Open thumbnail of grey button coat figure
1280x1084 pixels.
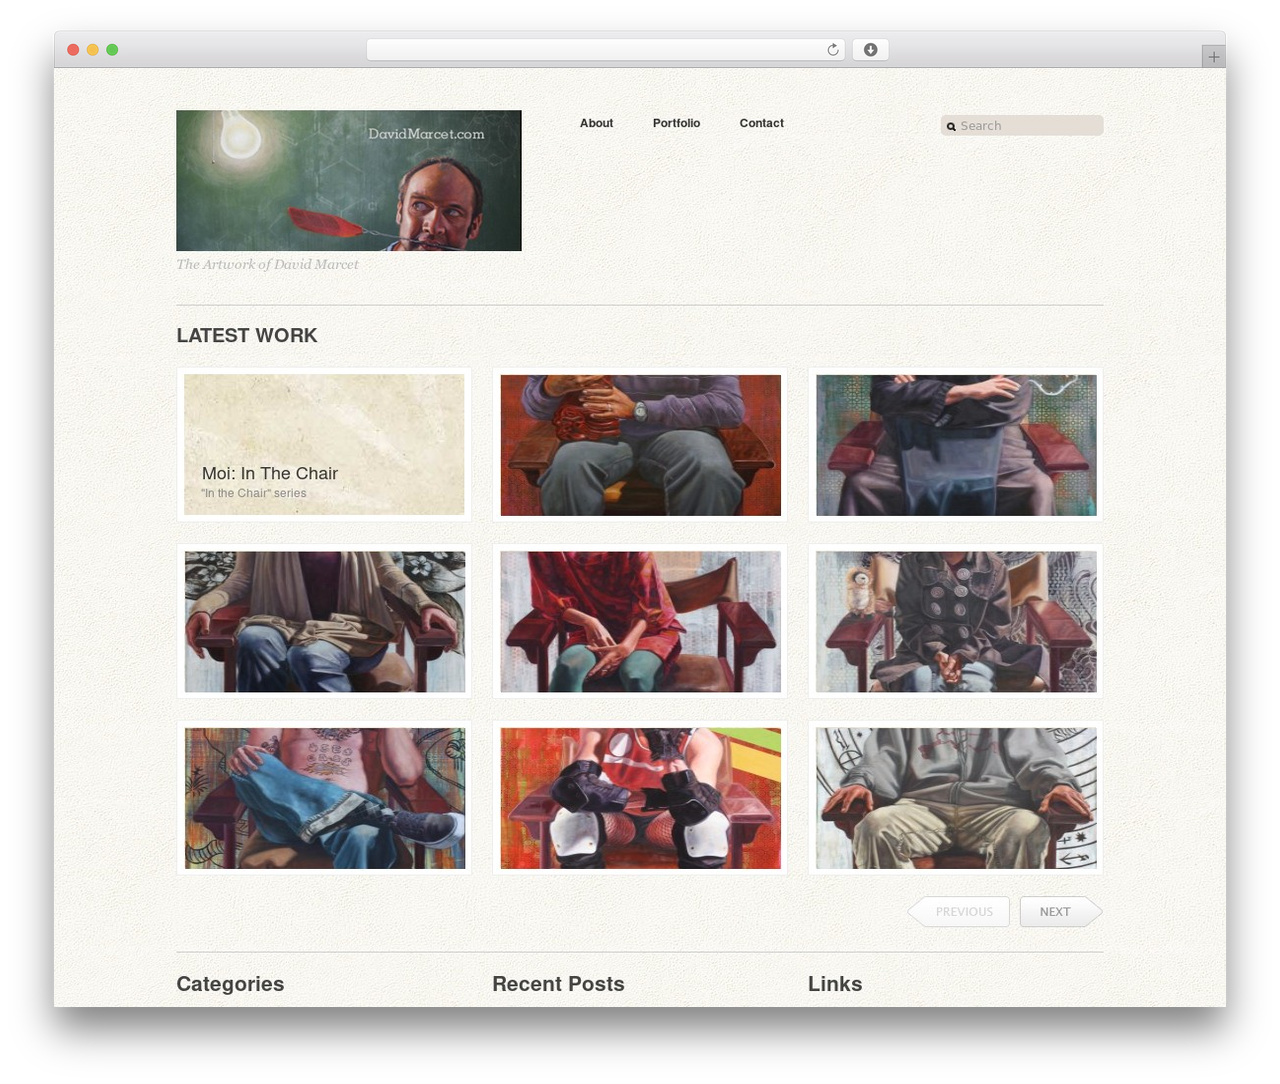(x=956, y=622)
